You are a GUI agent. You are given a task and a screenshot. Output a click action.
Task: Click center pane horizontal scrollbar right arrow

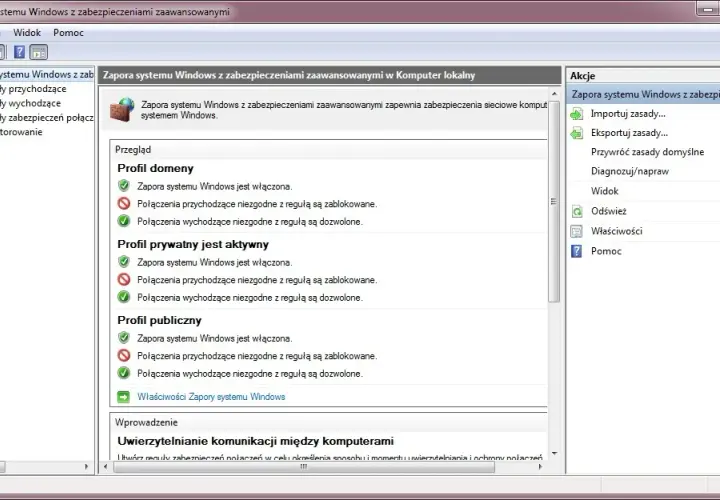tap(540, 466)
